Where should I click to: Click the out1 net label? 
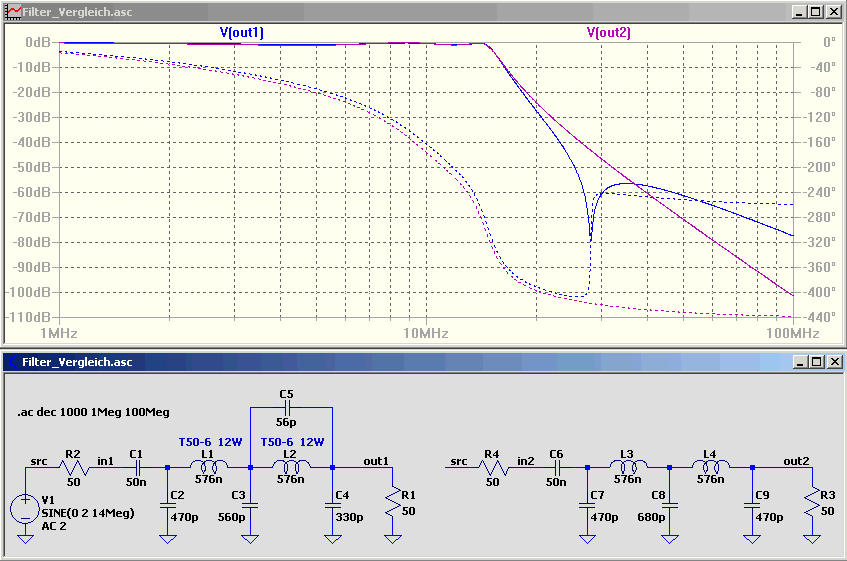tap(376, 461)
